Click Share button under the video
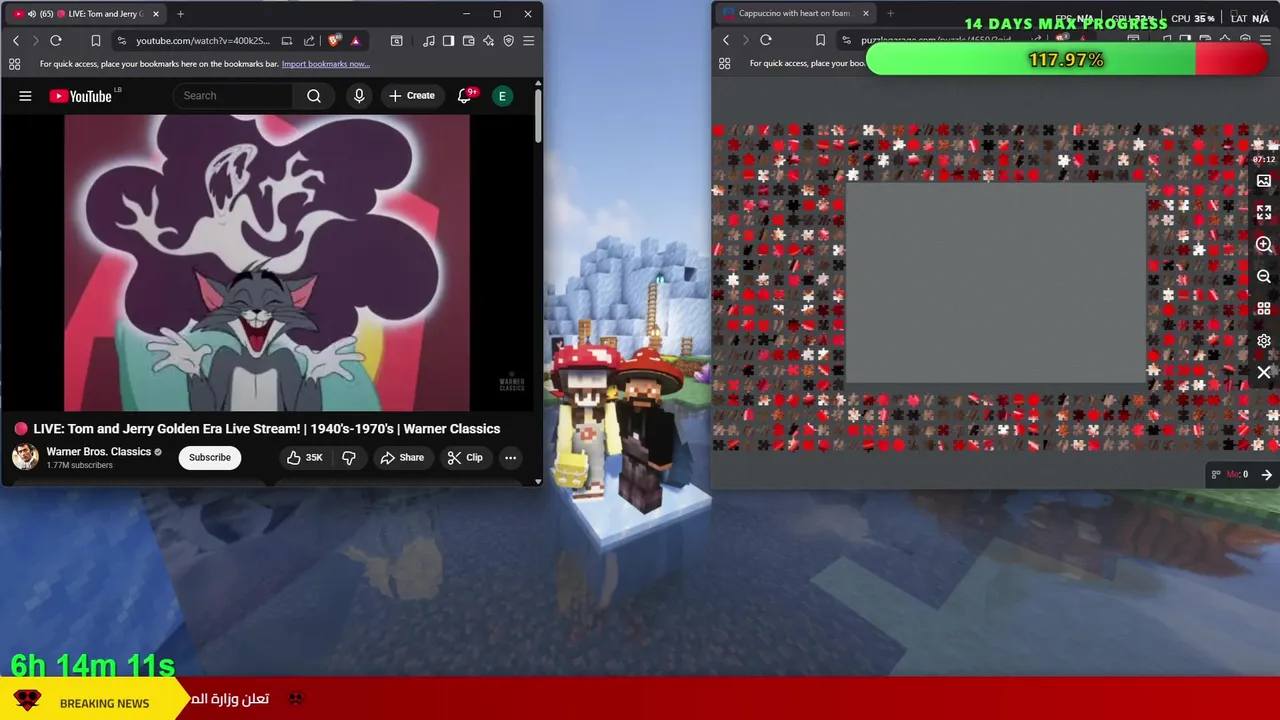Viewport: 1280px width, 720px height. click(402, 458)
